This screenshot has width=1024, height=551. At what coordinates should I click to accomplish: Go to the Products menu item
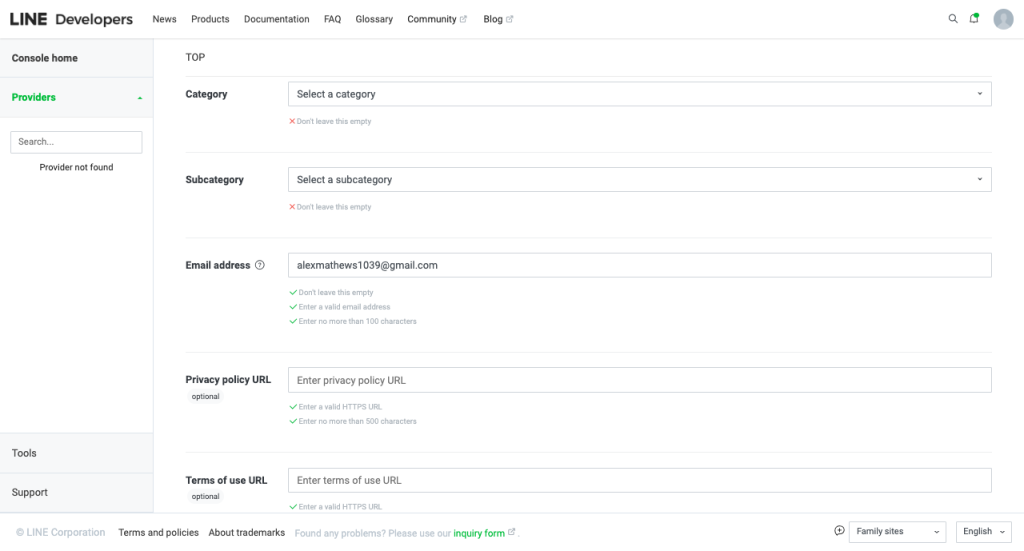coord(210,19)
